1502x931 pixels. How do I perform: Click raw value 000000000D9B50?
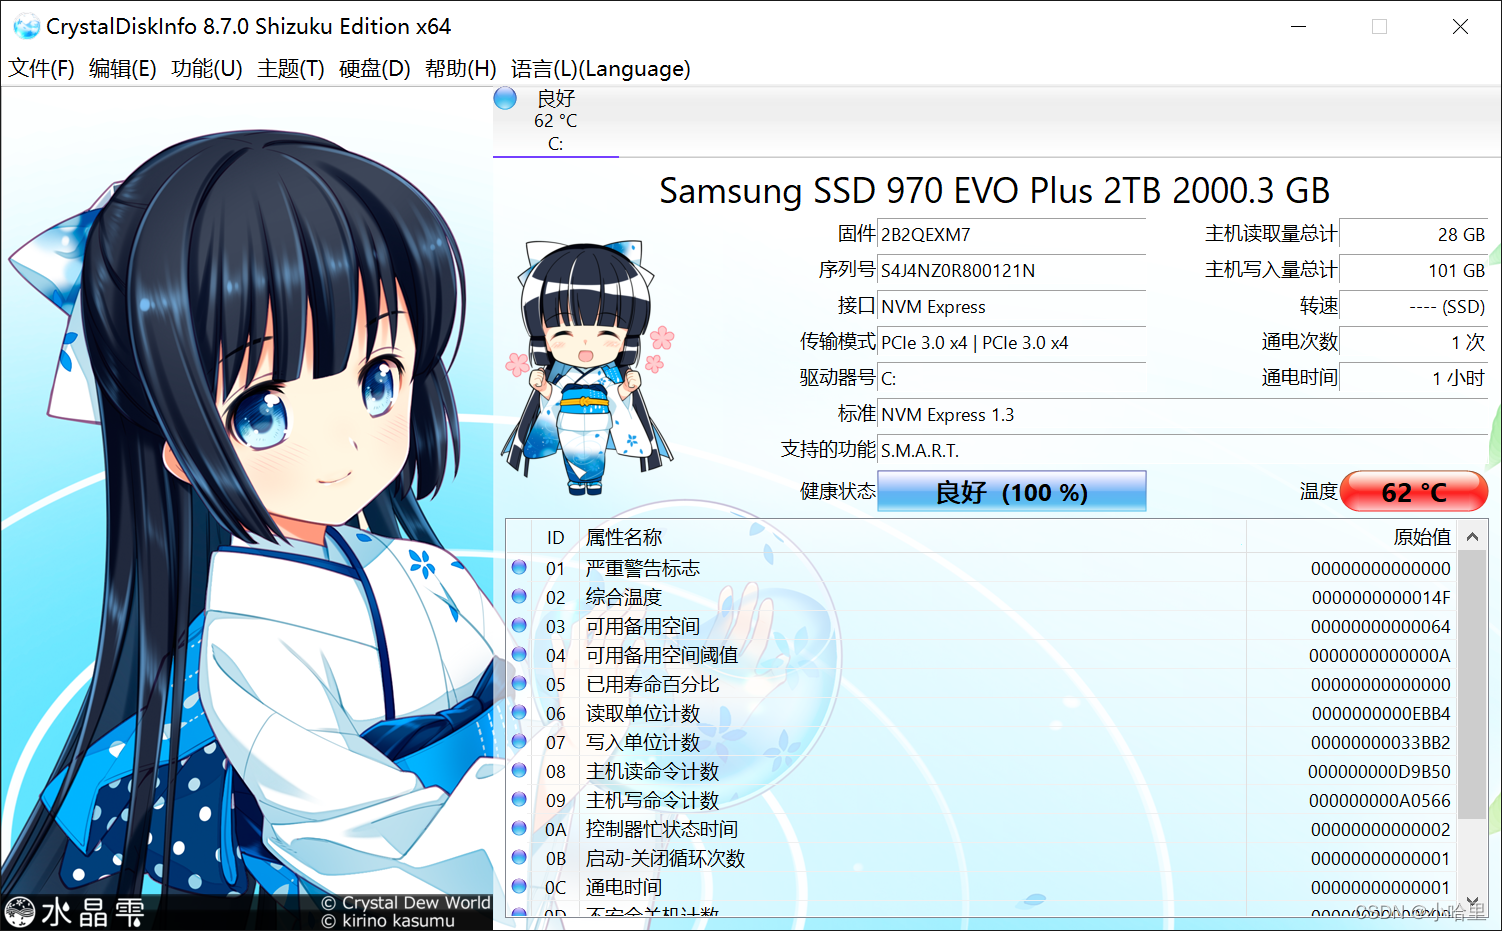[1379, 772]
